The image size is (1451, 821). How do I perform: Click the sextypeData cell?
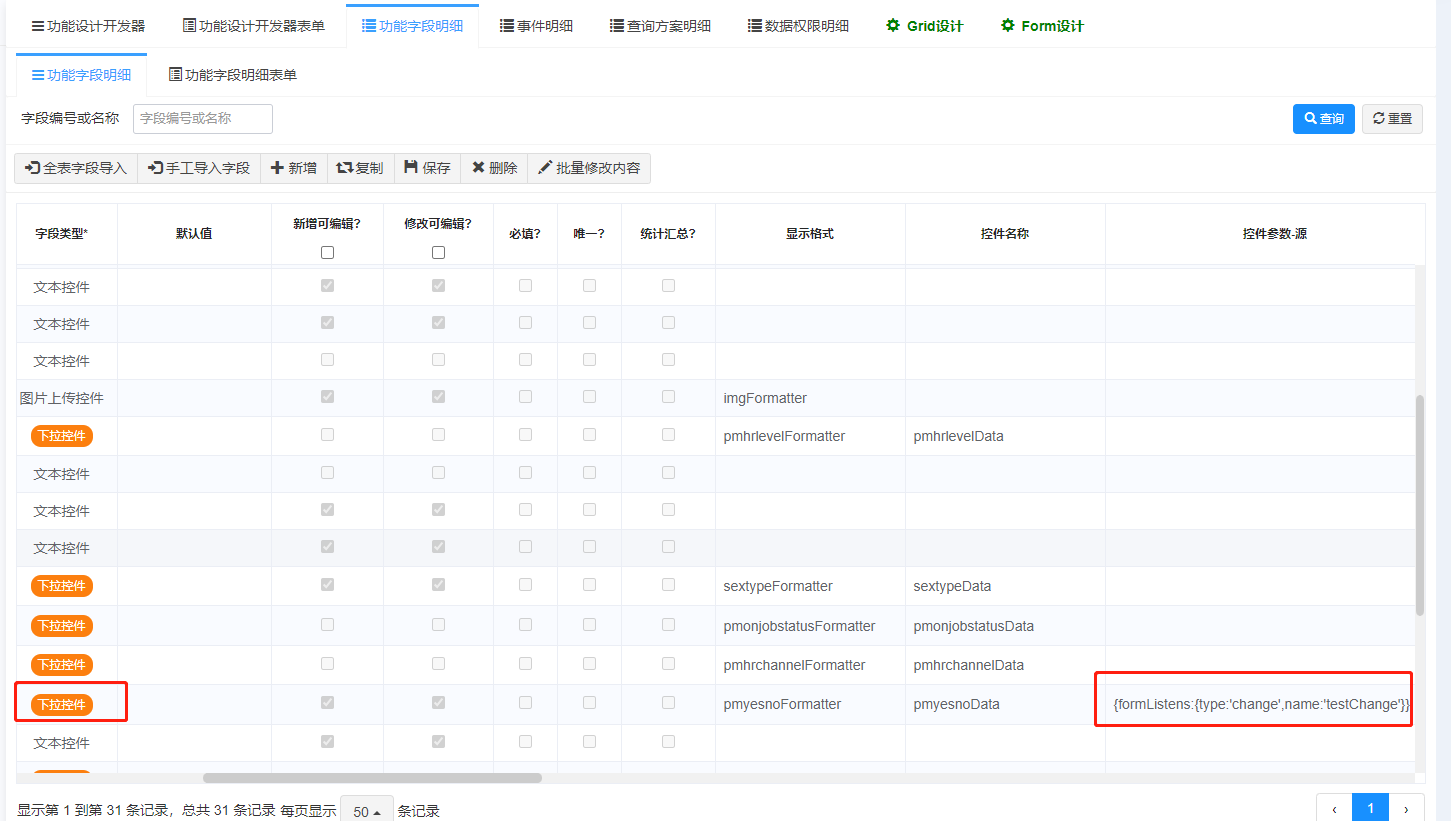click(x=1006, y=586)
